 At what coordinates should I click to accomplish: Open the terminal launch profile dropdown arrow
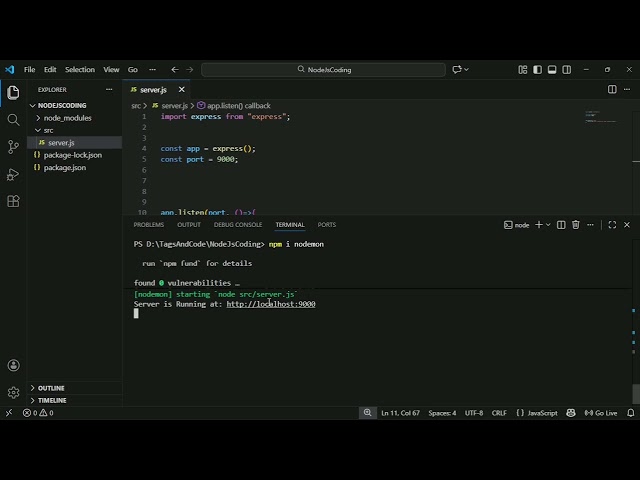click(x=548, y=225)
